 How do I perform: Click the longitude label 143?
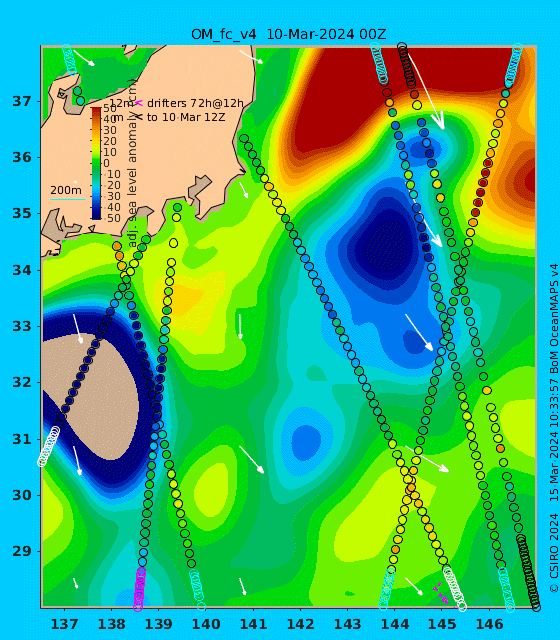(347, 624)
